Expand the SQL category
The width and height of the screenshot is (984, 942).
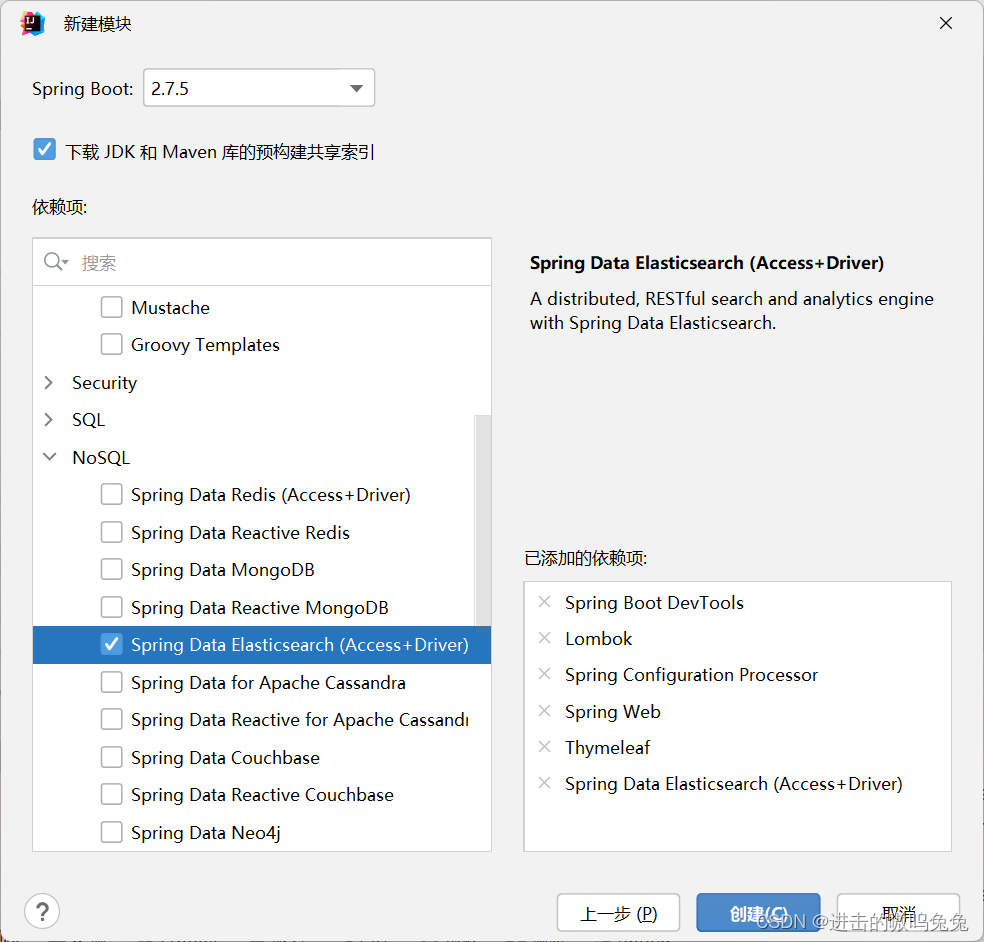pos(49,419)
